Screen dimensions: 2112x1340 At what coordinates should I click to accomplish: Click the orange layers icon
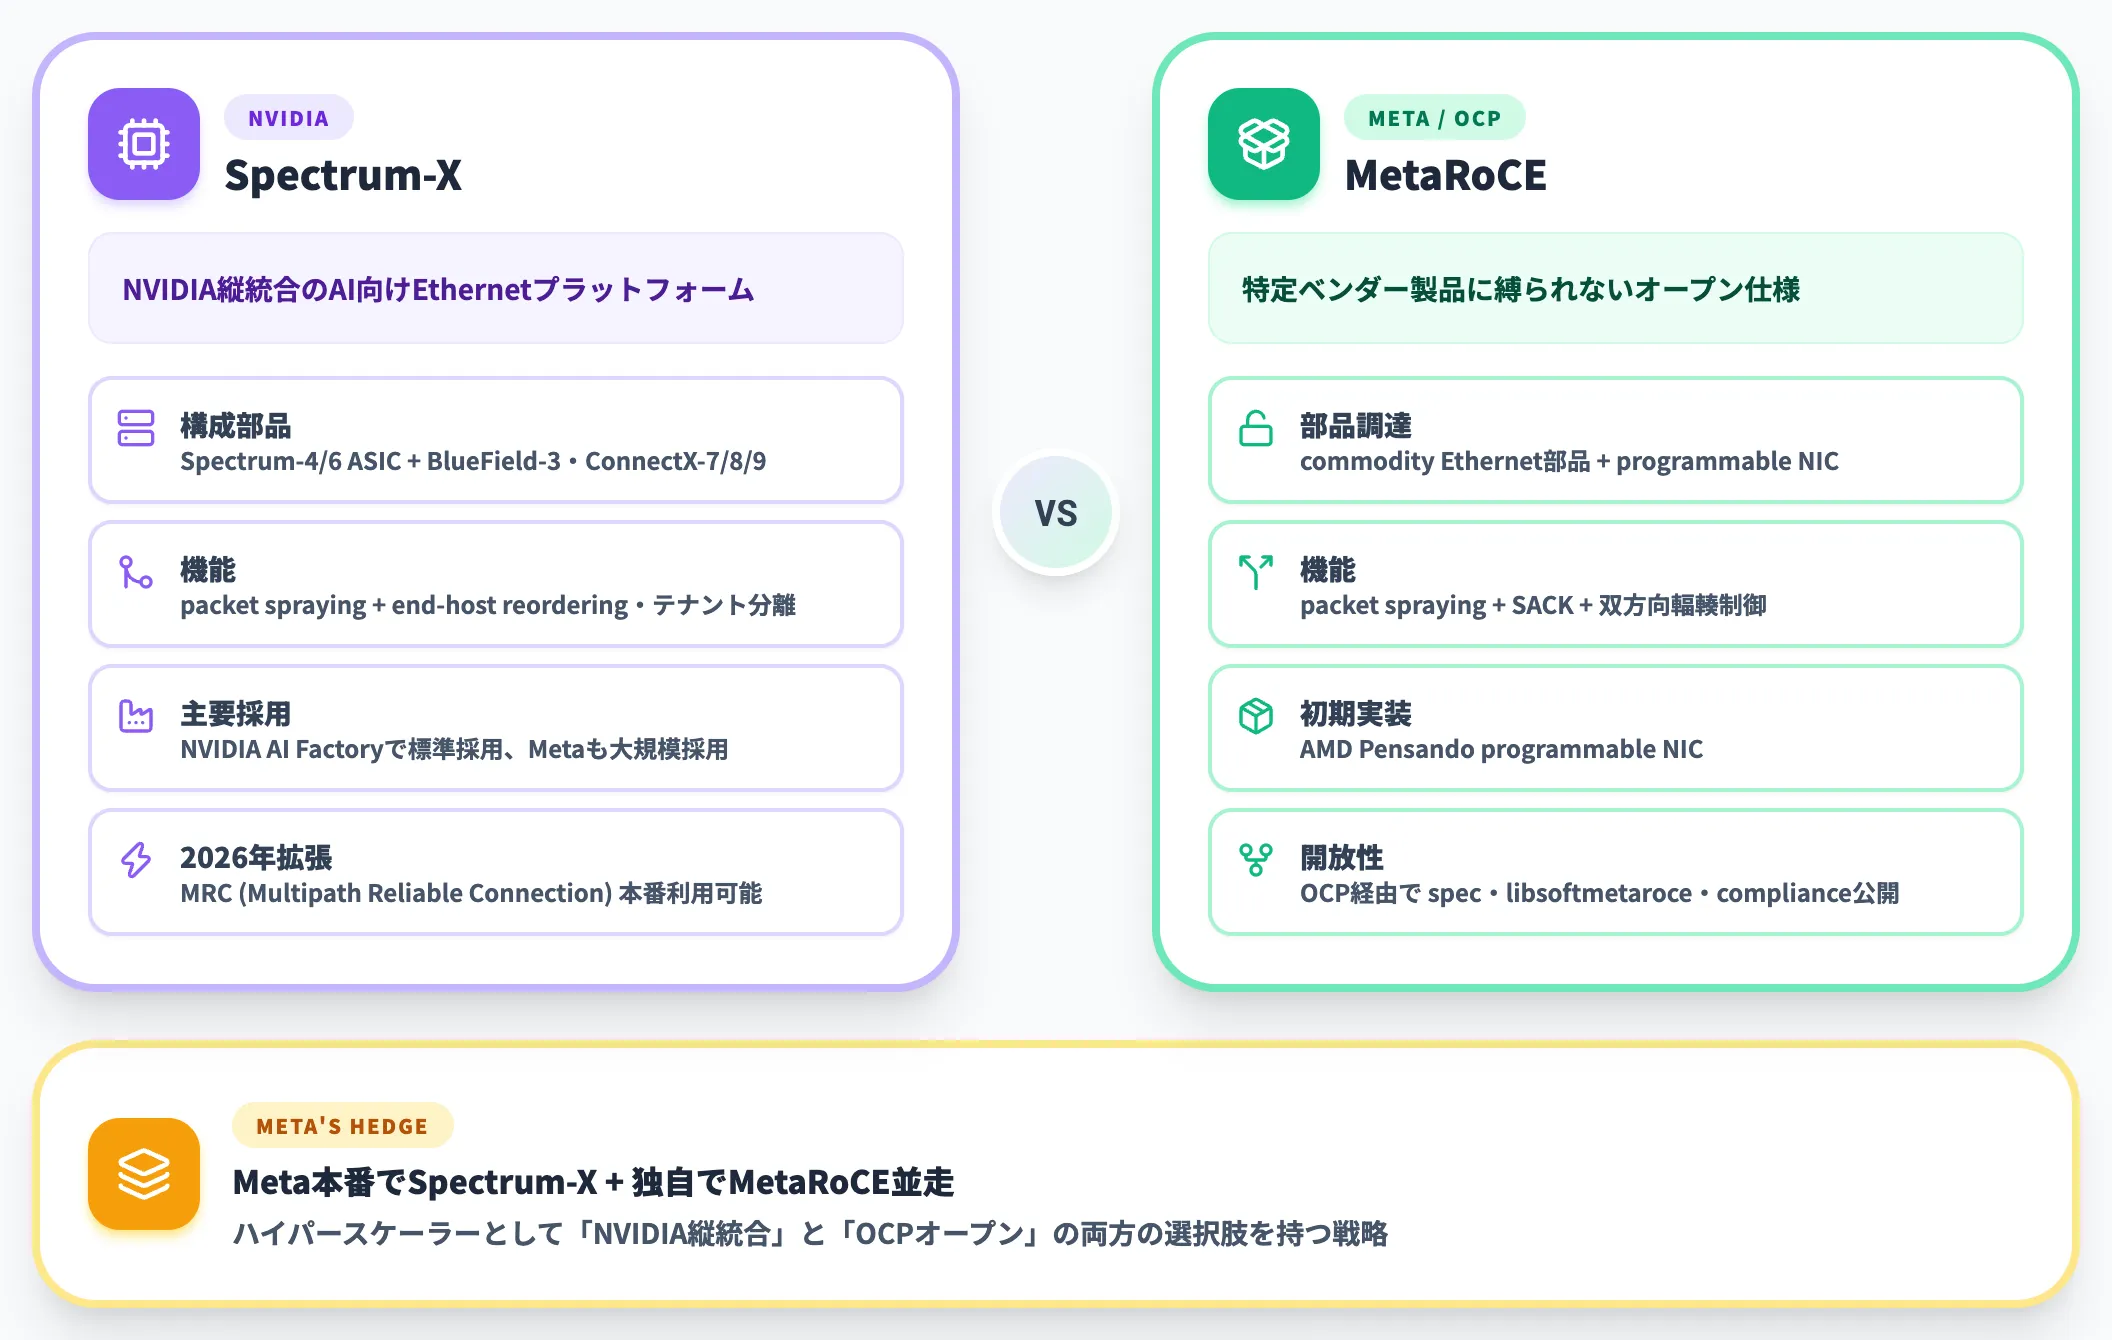(x=144, y=1174)
